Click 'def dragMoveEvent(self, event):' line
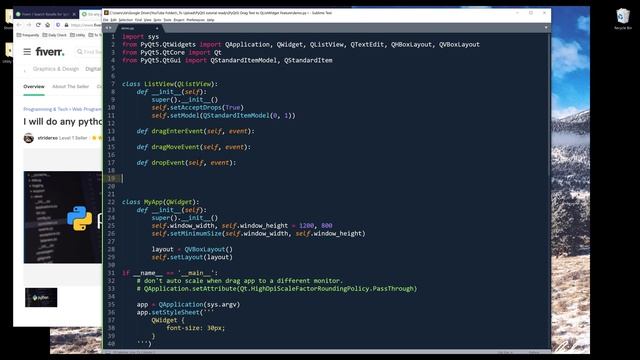 pos(194,147)
